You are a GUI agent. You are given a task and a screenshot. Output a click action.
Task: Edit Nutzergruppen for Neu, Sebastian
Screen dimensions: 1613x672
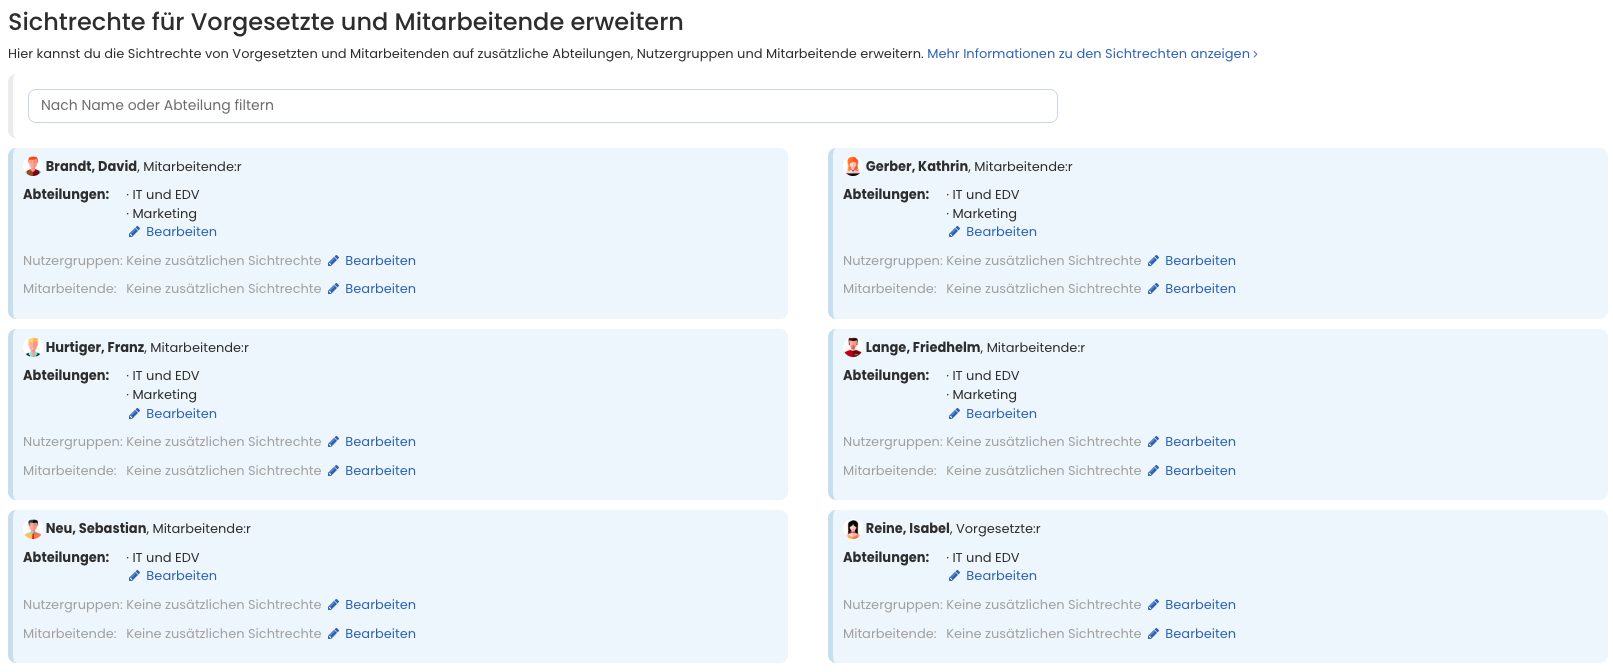380,605
